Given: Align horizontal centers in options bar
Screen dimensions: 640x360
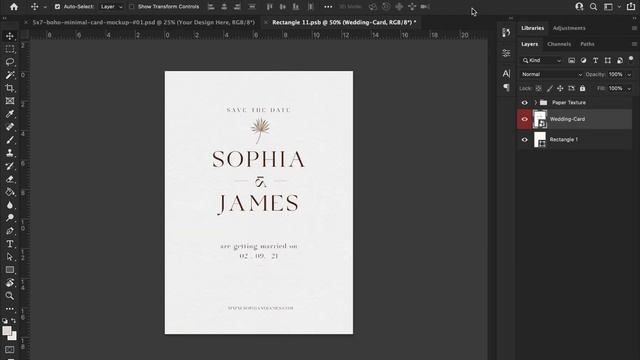Looking at the screenshot, I should (x=224, y=7).
